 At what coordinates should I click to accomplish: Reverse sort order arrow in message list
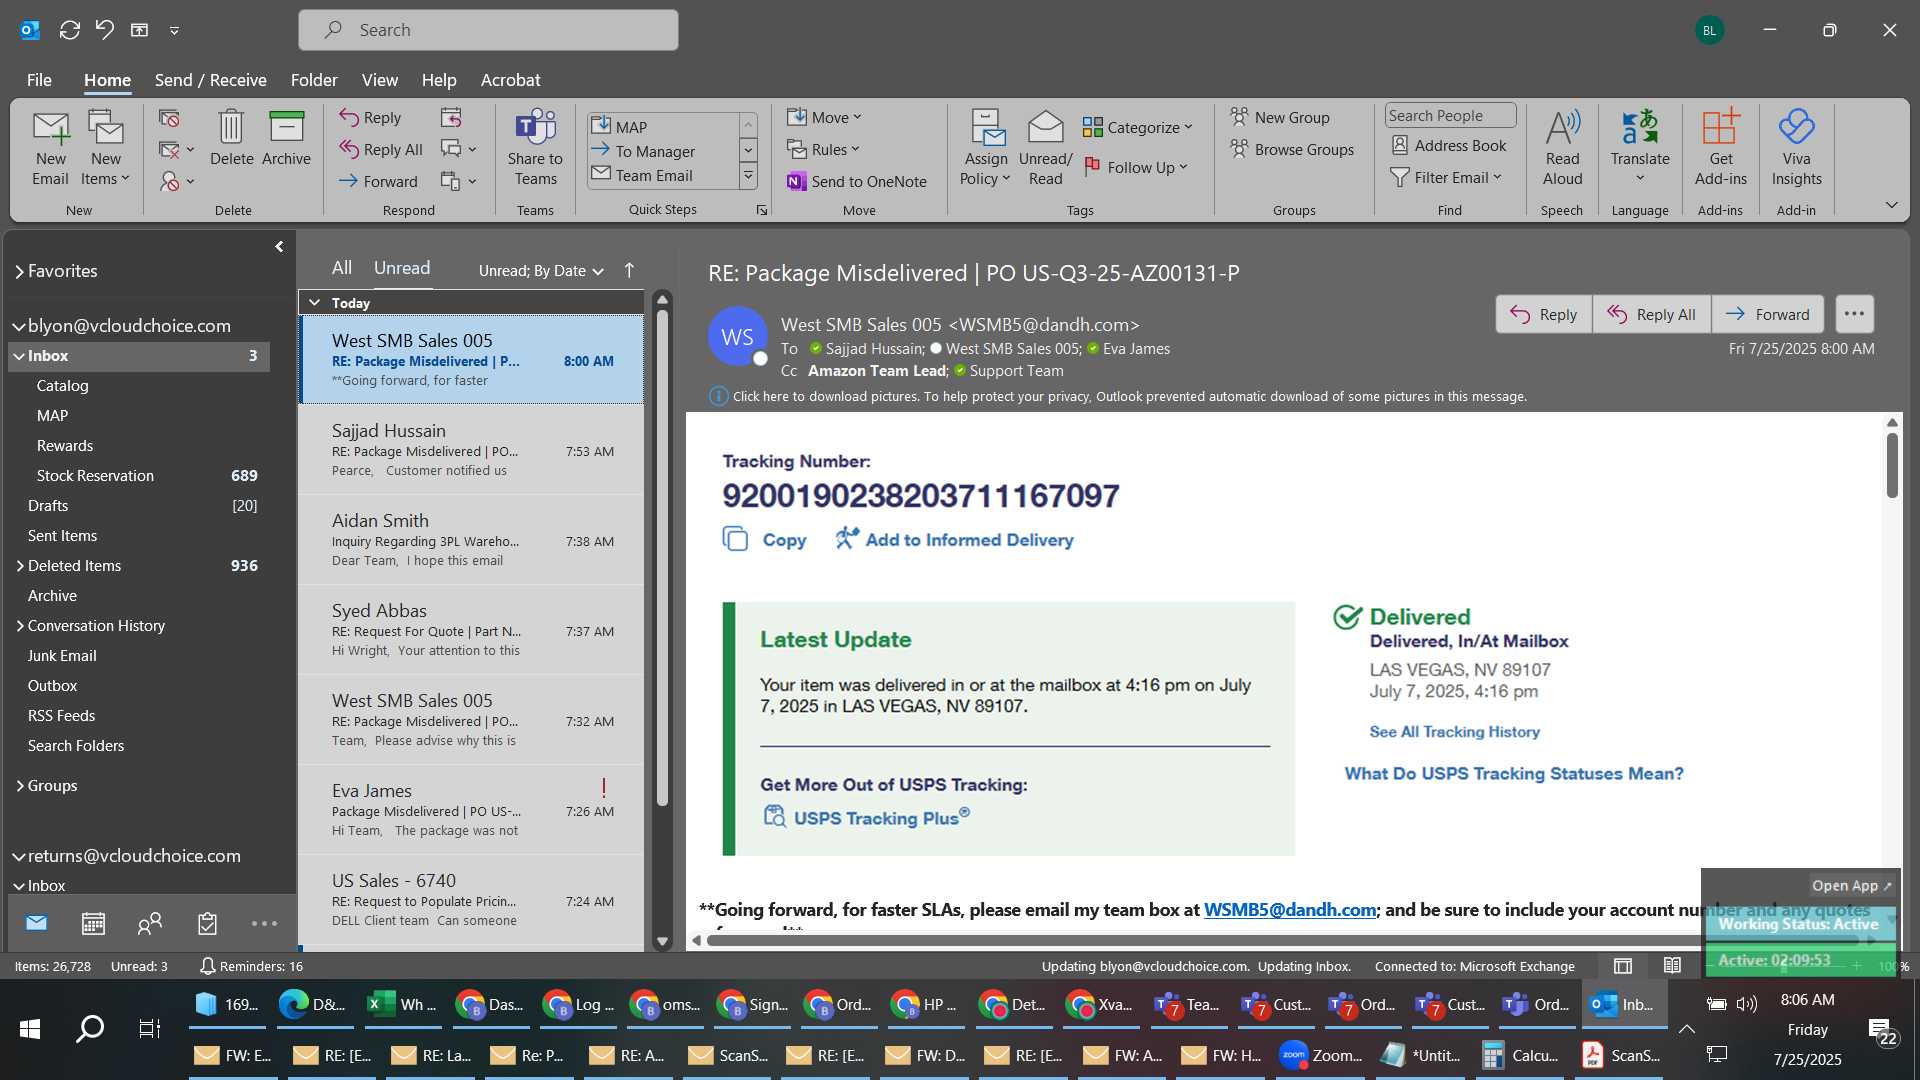[629, 270]
